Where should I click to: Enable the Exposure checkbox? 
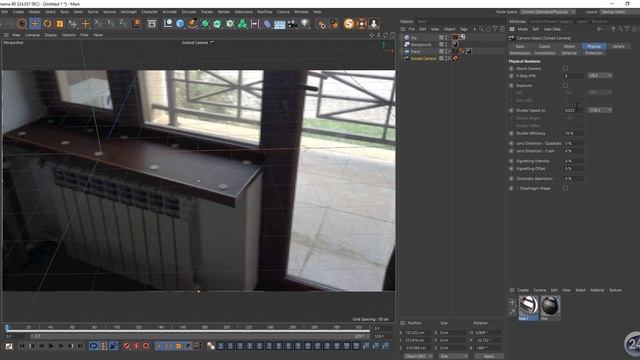pyautogui.click(x=565, y=85)
